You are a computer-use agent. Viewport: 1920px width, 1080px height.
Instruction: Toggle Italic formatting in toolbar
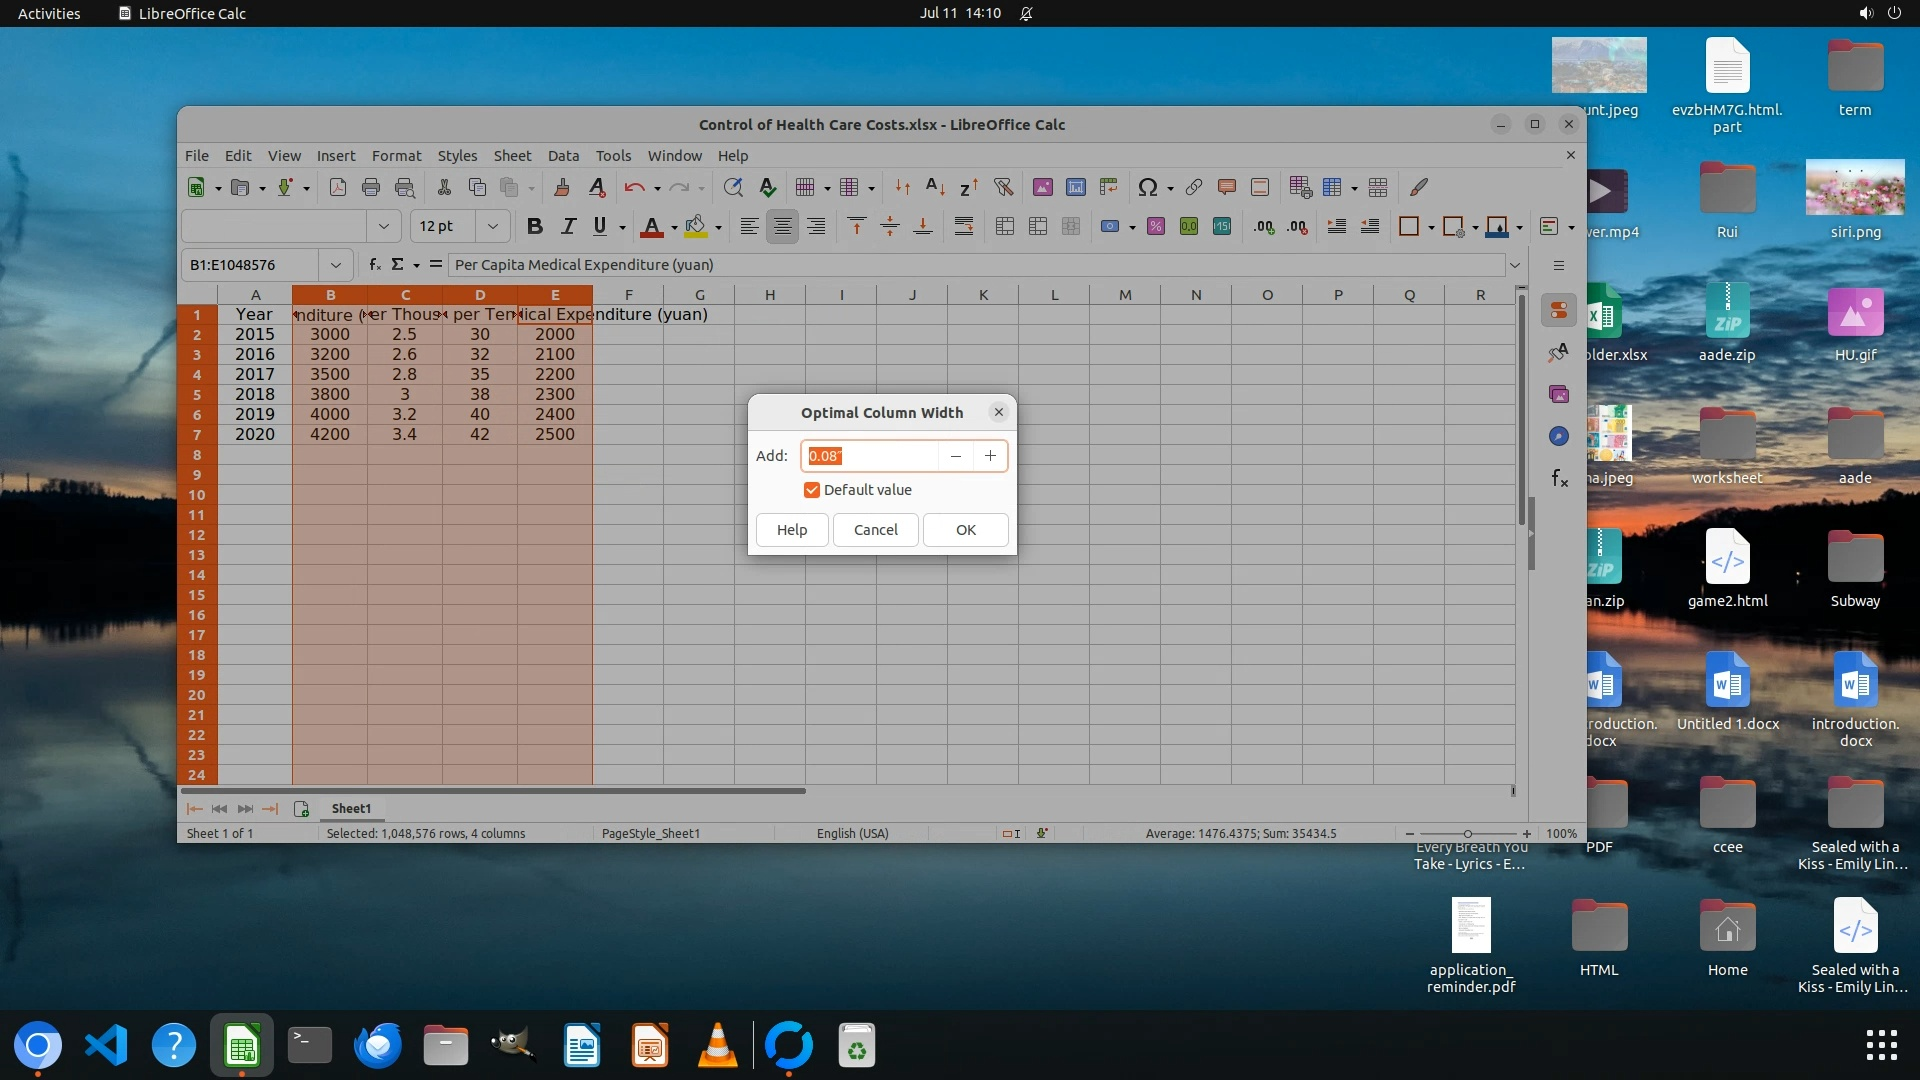tap(568, 227)
